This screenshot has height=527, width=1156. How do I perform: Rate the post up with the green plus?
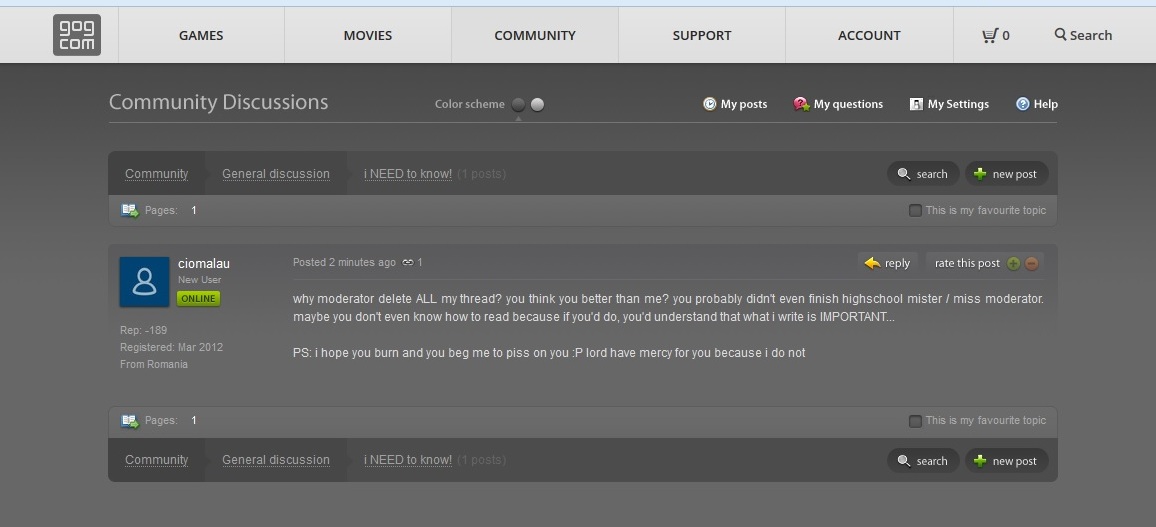coord(1014,263)
